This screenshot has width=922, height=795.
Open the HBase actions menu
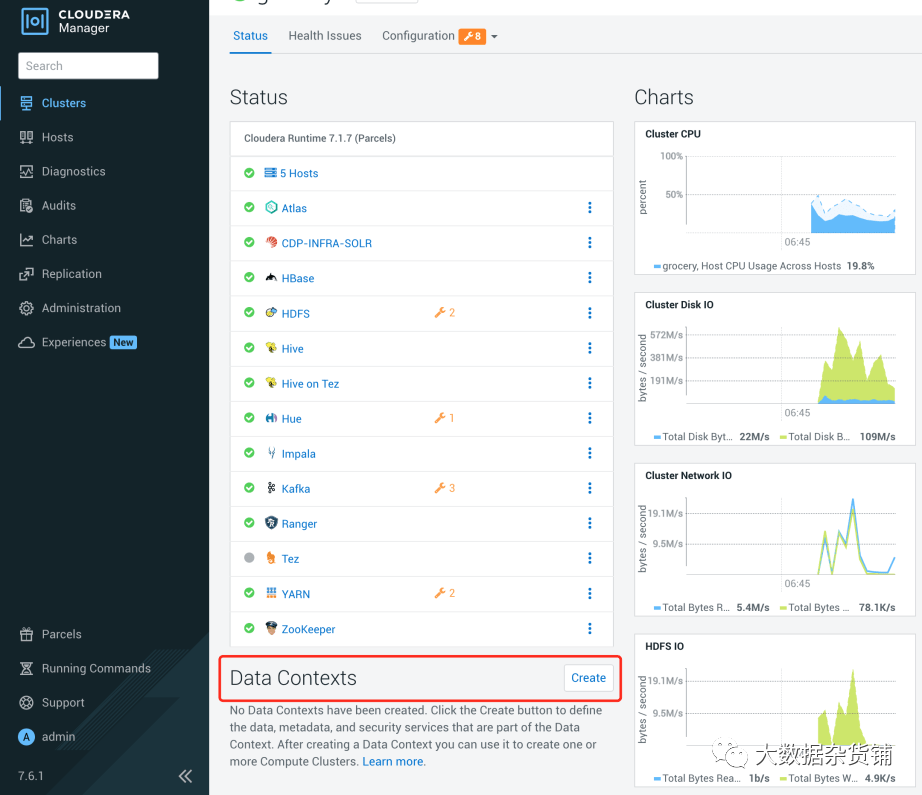pos(590,278)
